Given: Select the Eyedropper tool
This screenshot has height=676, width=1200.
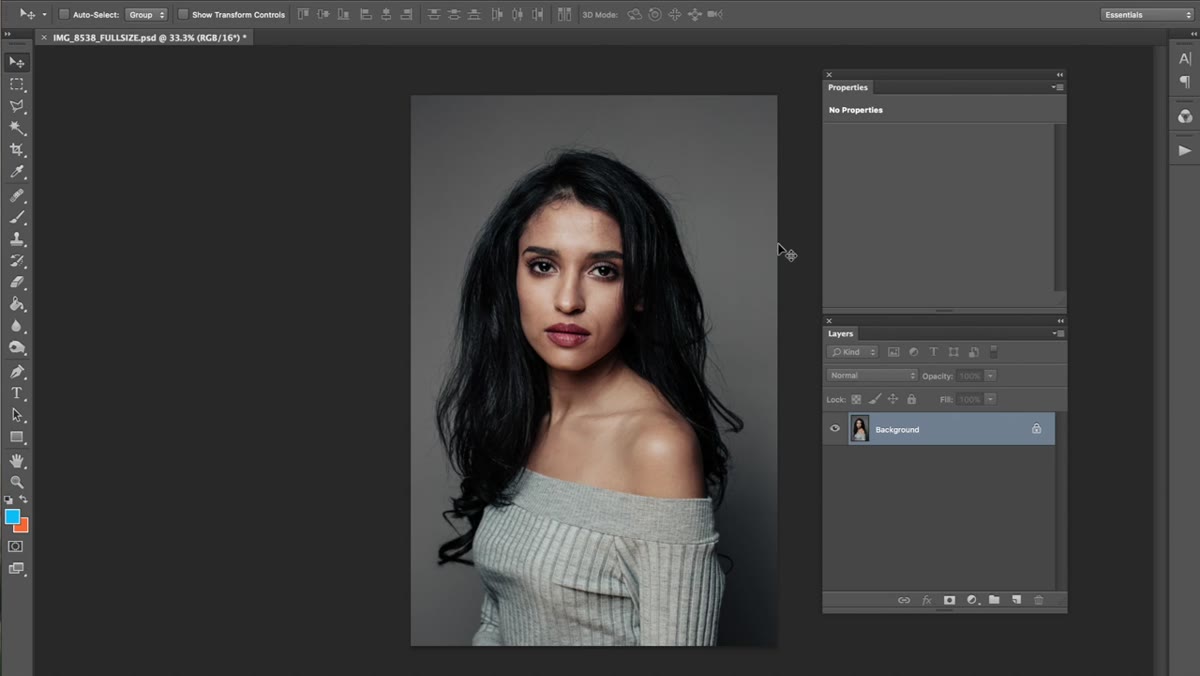Looking at the screenshot, I should tap(17, 172).
